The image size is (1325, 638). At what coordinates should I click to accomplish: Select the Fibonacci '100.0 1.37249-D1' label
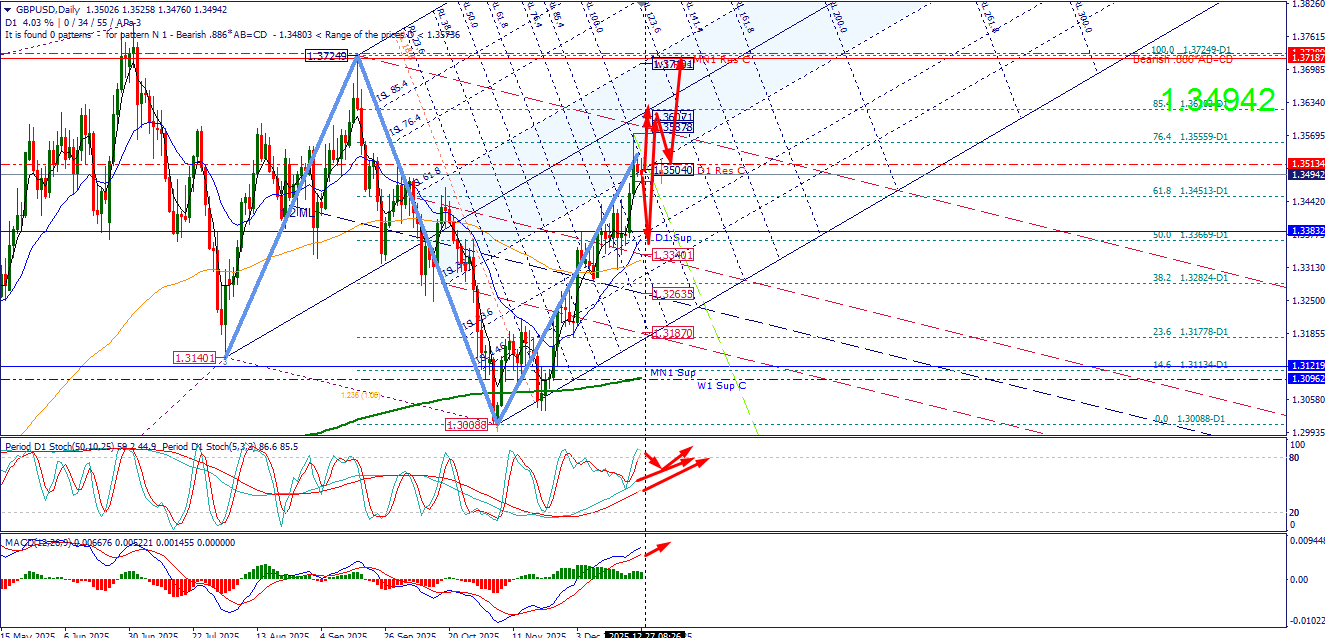(x=1189, y=49)
